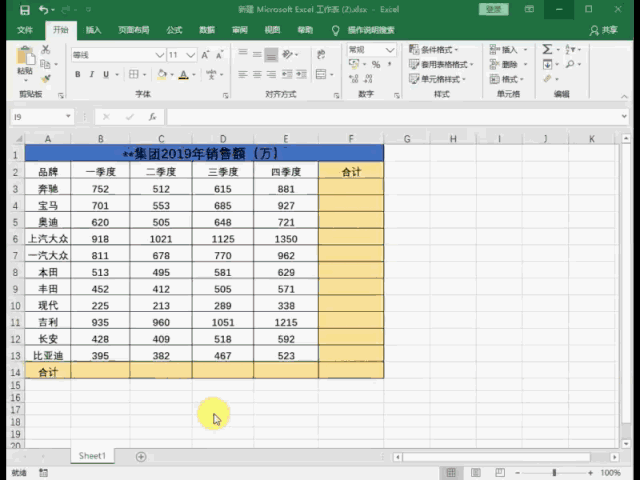This screenshot has height=480, width=640.
Task: Switch to the 公式 (Formulas) tab
Action: click(174, 30)
